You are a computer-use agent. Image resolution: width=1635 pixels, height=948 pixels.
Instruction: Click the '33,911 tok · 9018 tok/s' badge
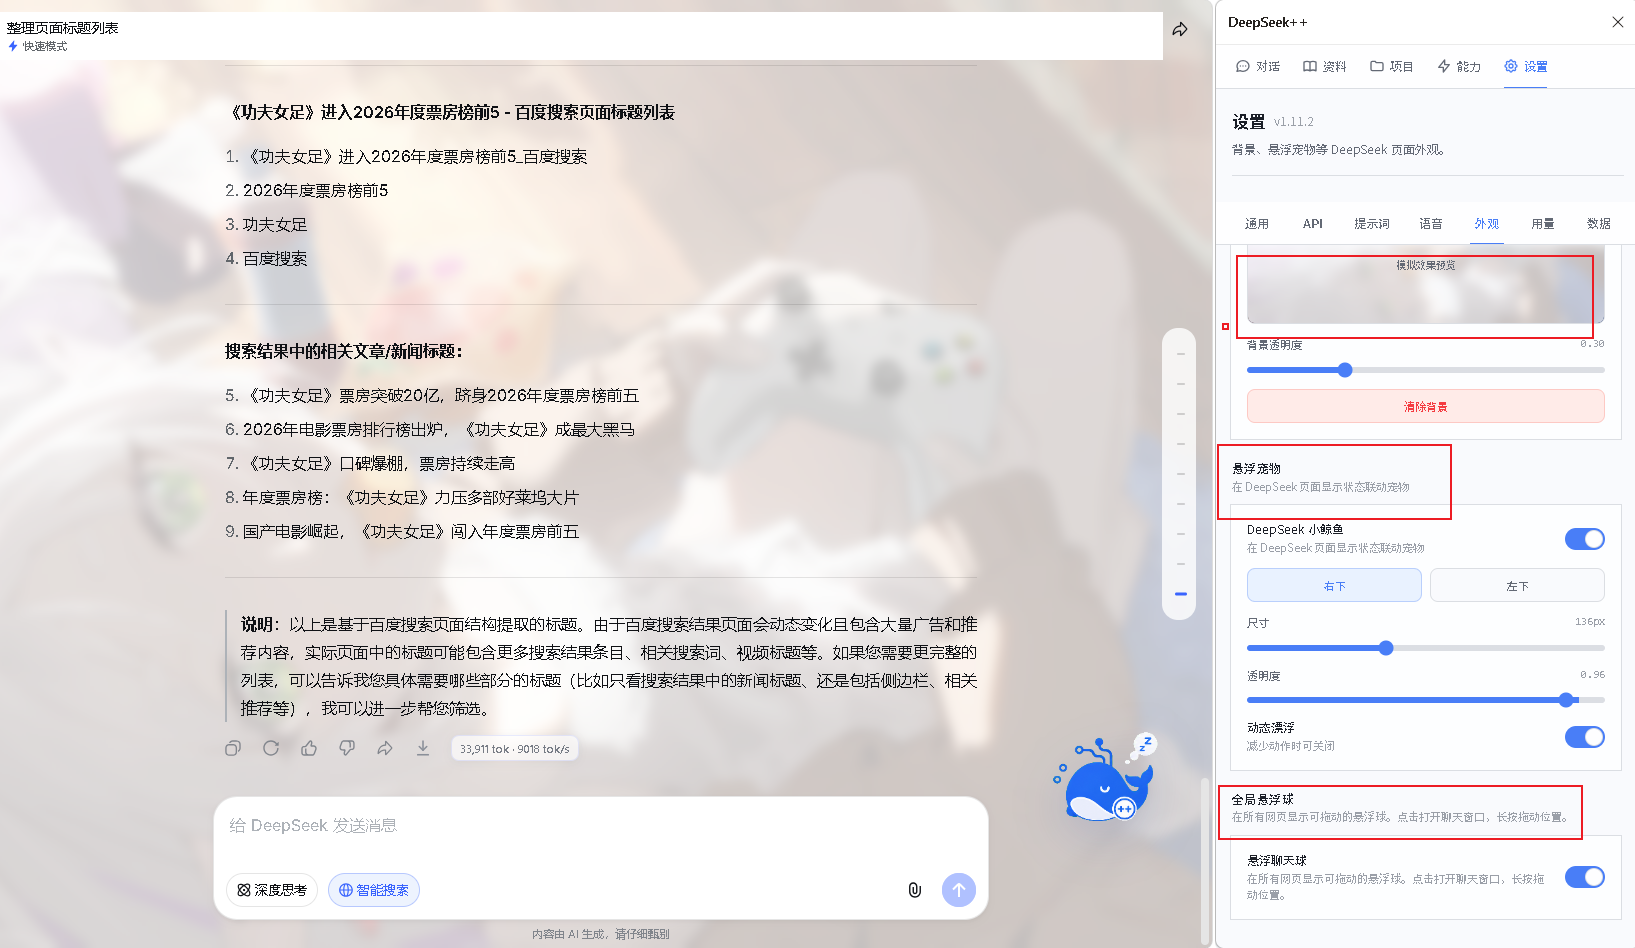(x=515, y=749)
